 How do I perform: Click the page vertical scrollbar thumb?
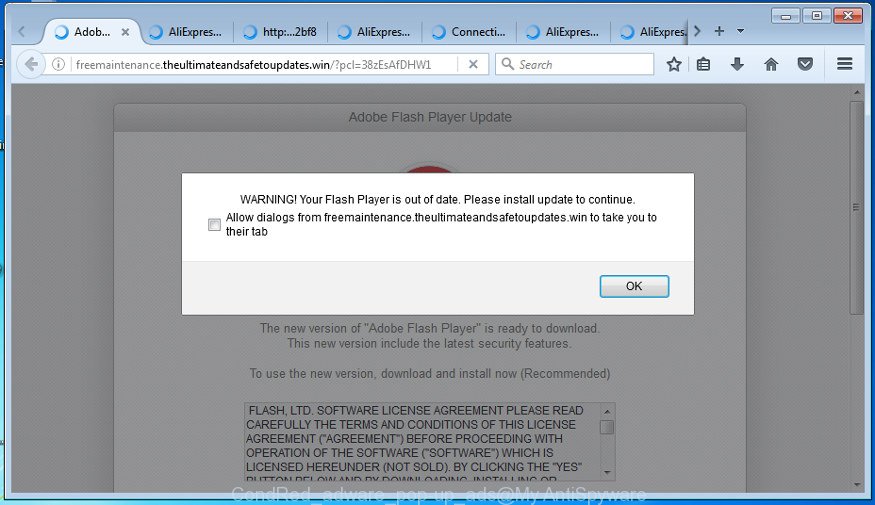[x=857, y=208]
